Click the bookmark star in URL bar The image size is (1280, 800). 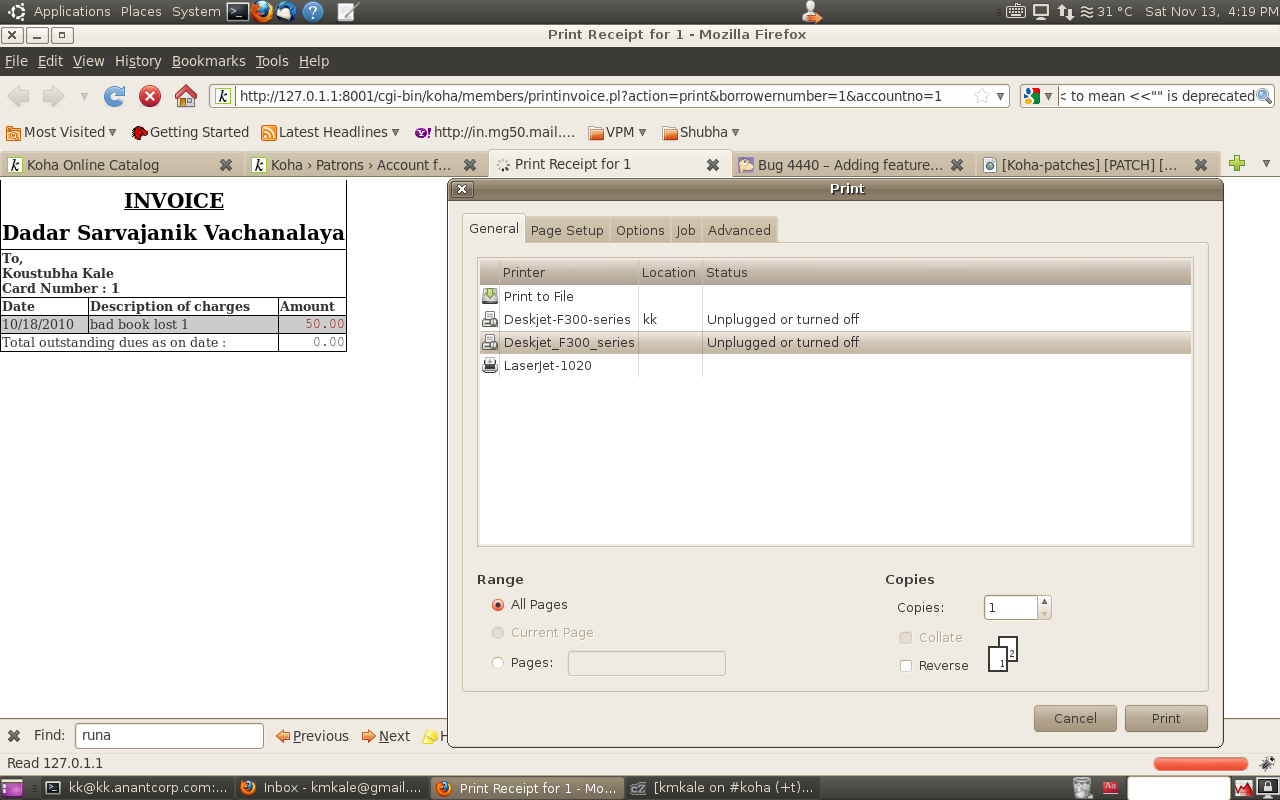pos(981,96)
